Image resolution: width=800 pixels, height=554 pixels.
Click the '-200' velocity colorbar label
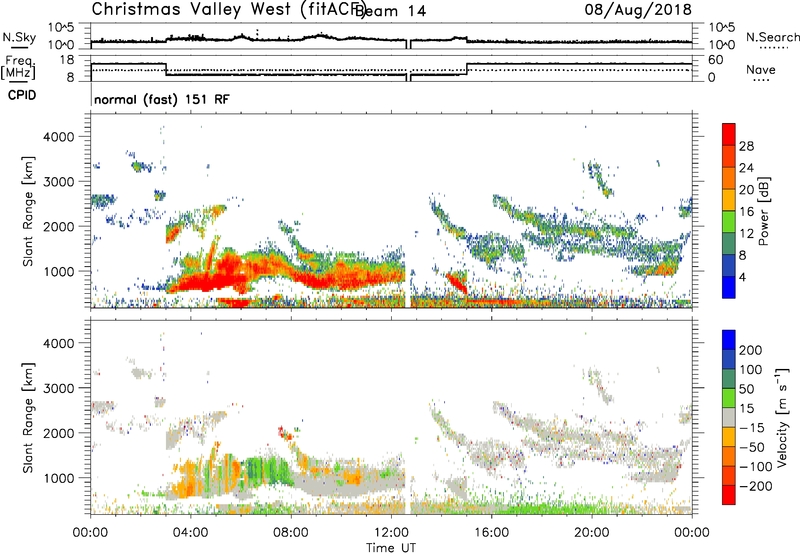756,486
